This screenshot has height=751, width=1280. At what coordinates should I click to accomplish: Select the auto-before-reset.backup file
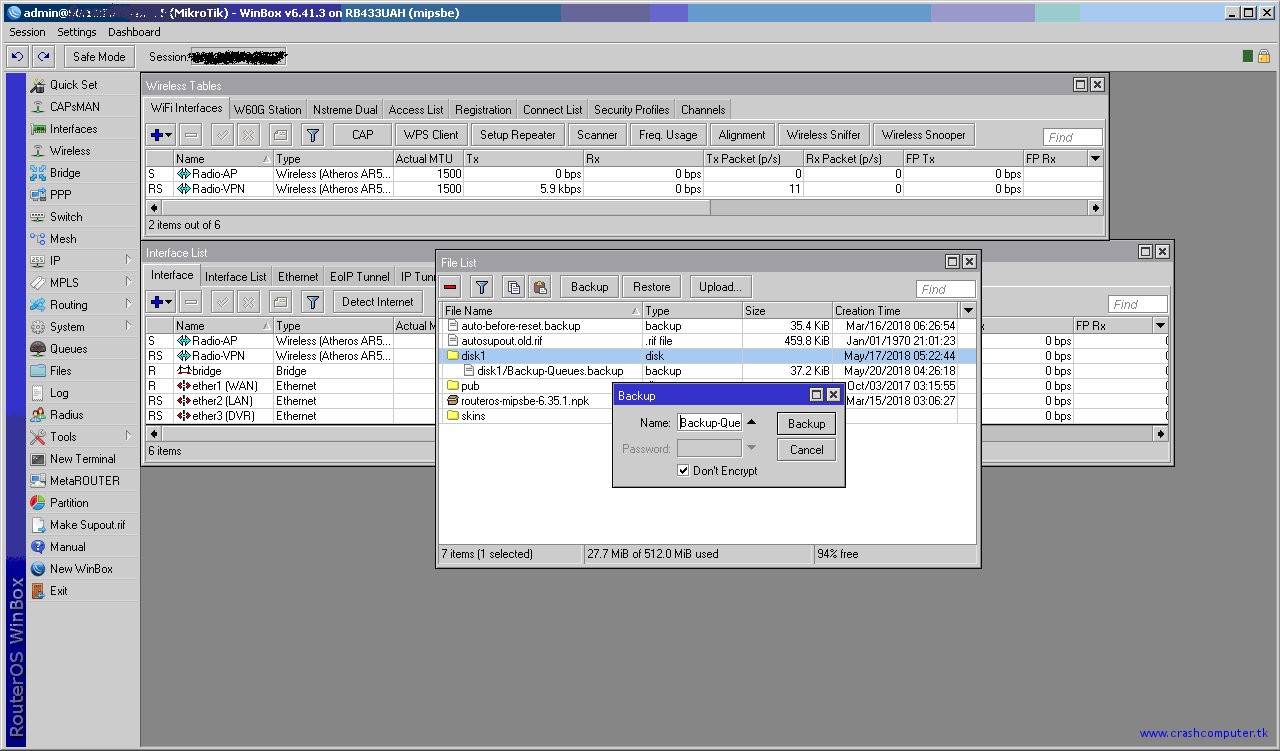click(x=707, y=326)
